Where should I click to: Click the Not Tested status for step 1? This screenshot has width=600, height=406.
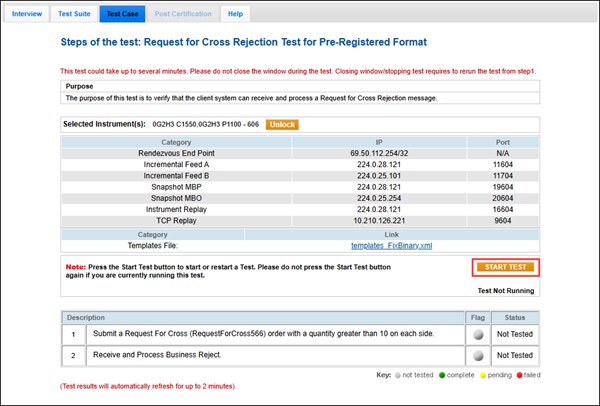click(517, 335)
